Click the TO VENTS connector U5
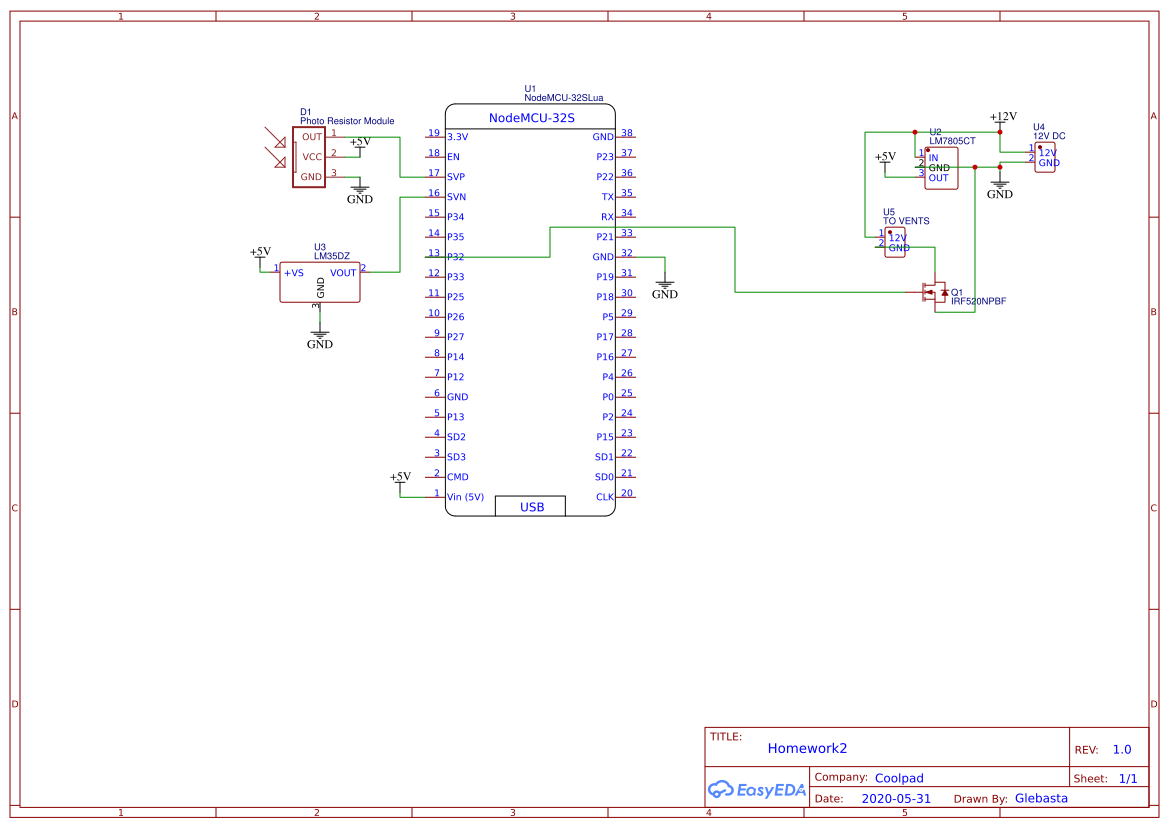 click(895, 243)
